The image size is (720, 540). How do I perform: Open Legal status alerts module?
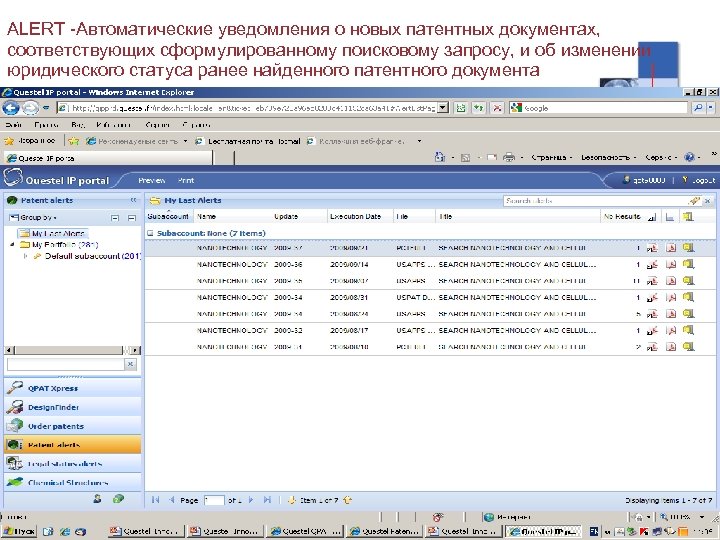pos(72,464)
